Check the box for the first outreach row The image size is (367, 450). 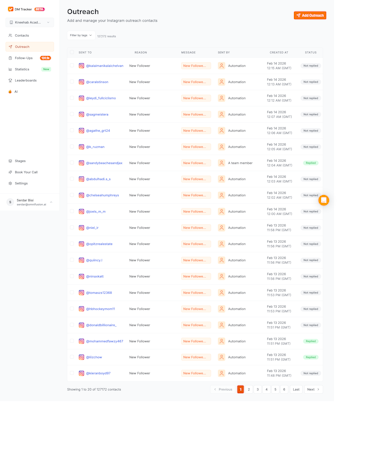pyautogui.click(x=72, y=66)
